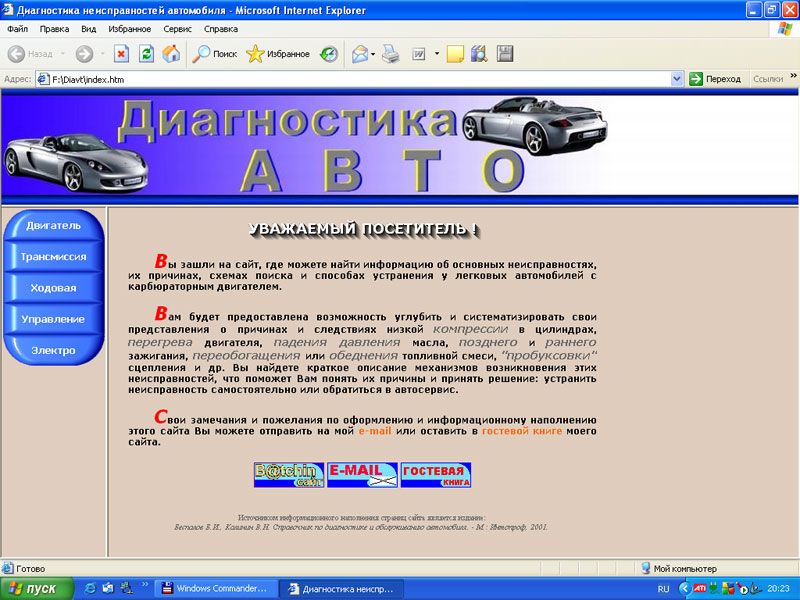Open the ГОСТЕВАЯ КНИГА guestbook banner
Image resolution: width=800 pixels, height=600 pixels.
click(436, 472)
